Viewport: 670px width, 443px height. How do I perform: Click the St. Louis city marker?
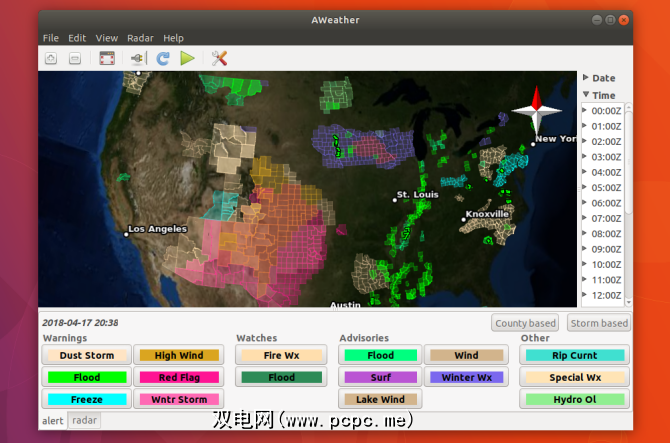(x=395, y=200)
